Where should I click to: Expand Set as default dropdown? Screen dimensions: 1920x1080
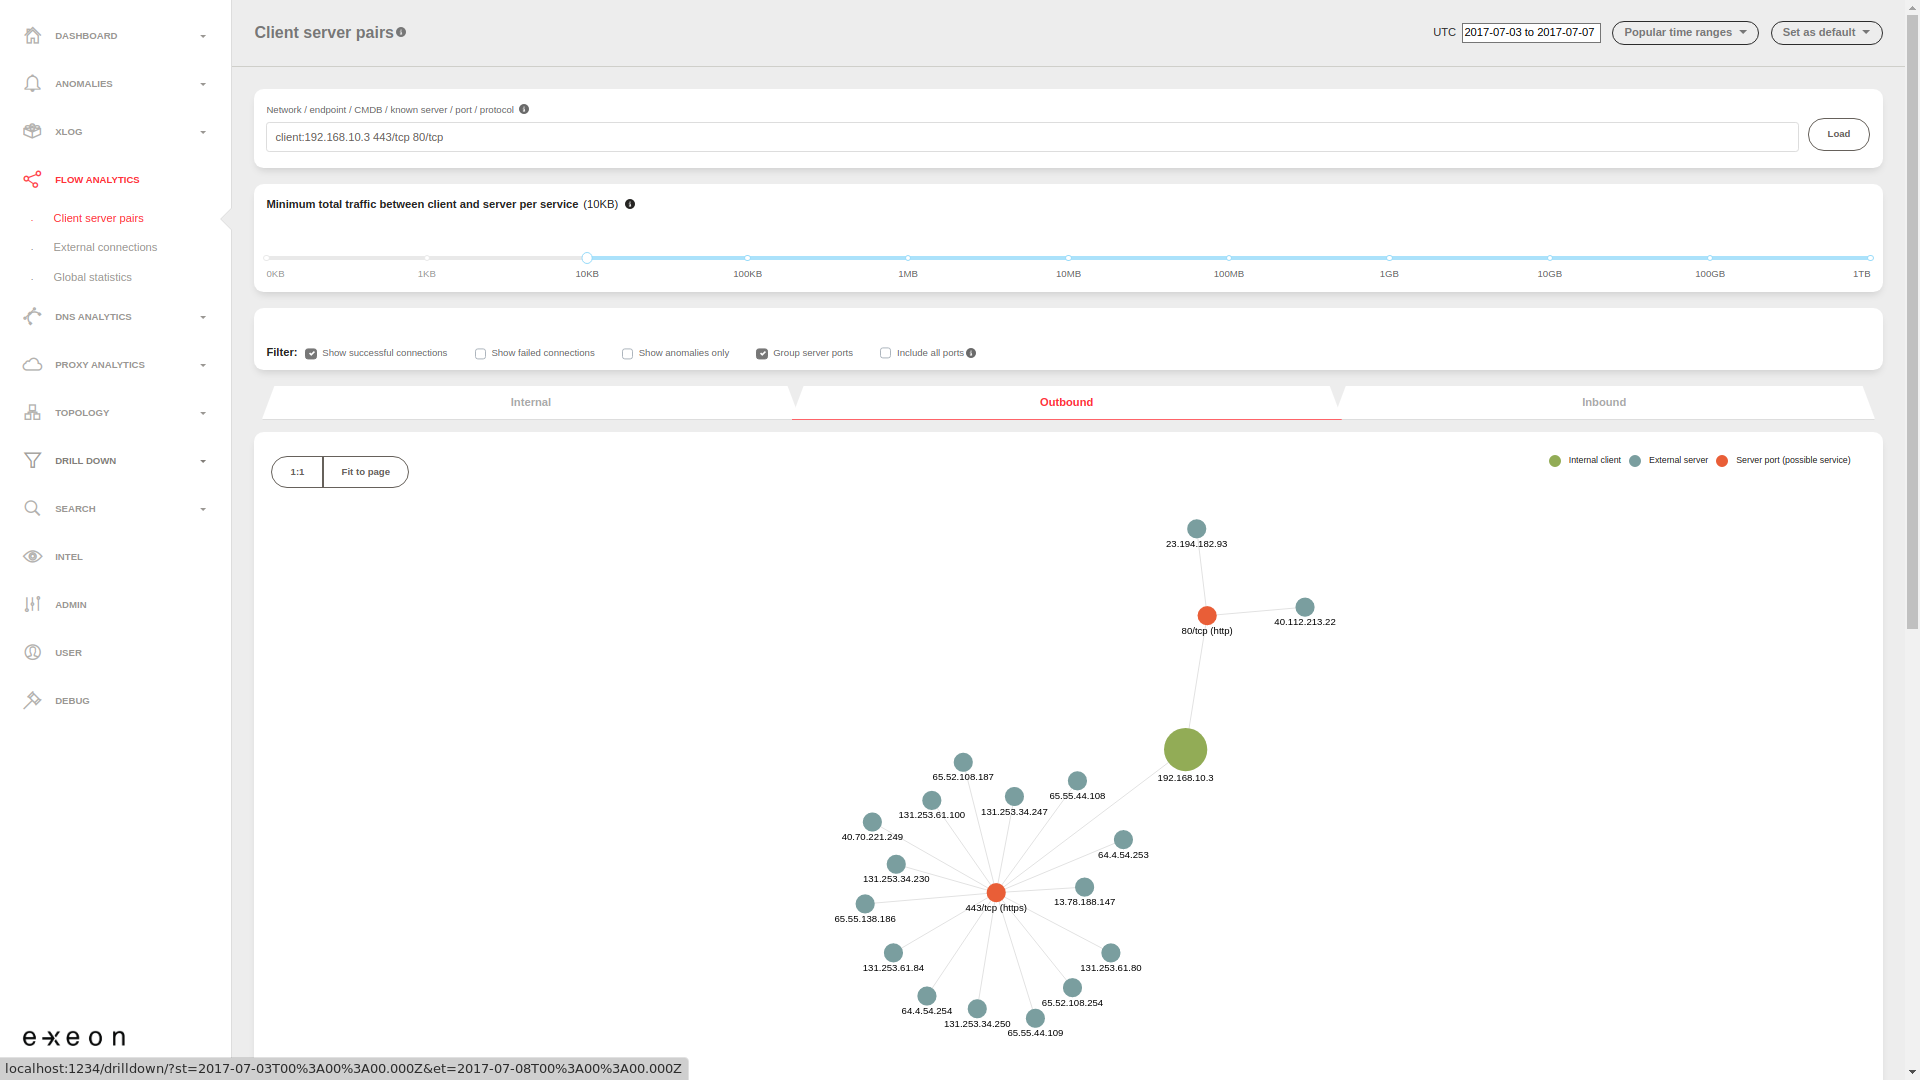(x=1826, y=33)
